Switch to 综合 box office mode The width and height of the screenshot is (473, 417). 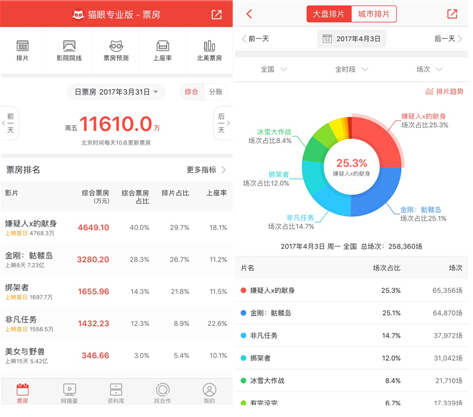(x=191, y=92)
